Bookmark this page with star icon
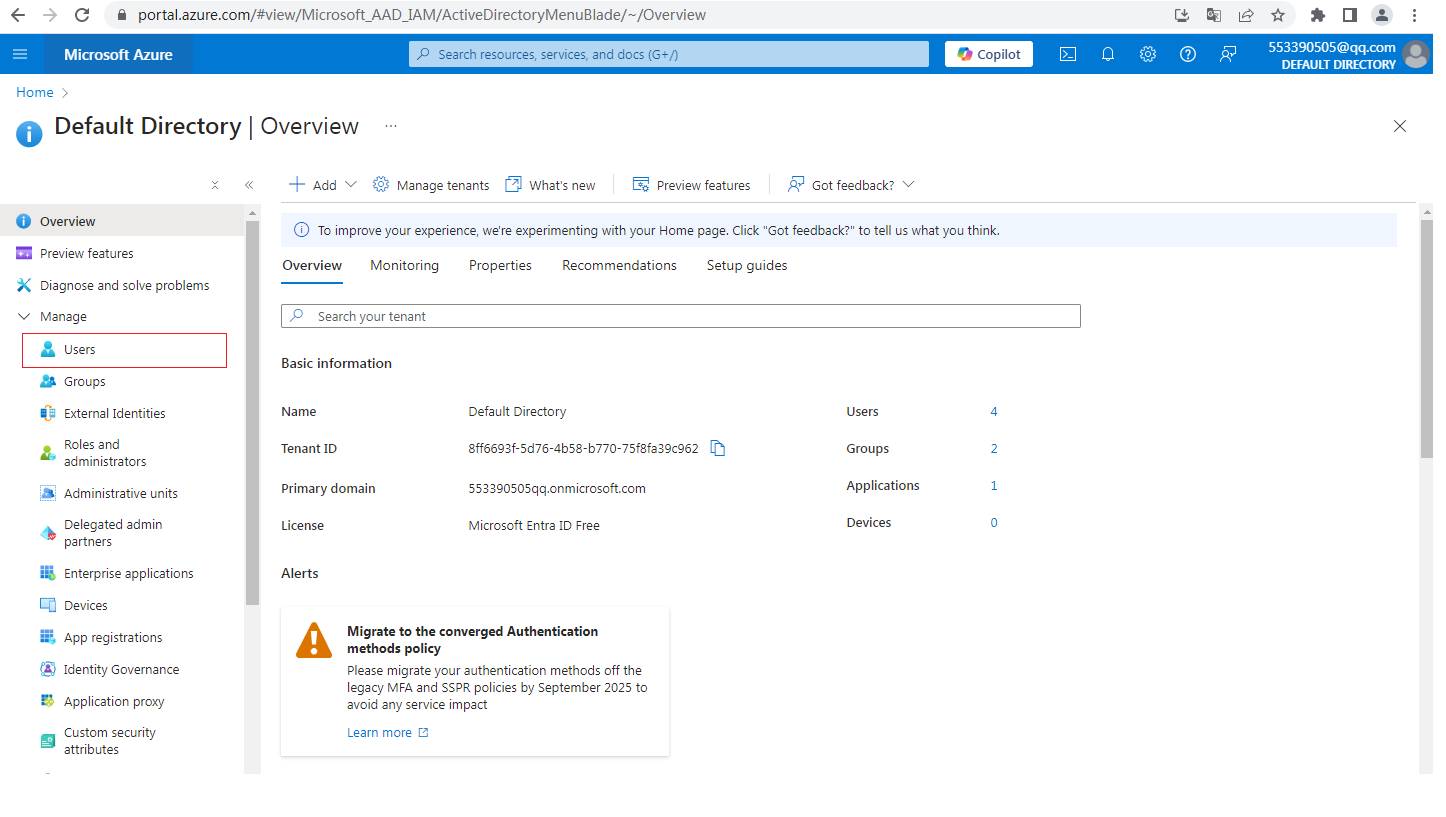 pyautogui.click(x=1278, y=15)
